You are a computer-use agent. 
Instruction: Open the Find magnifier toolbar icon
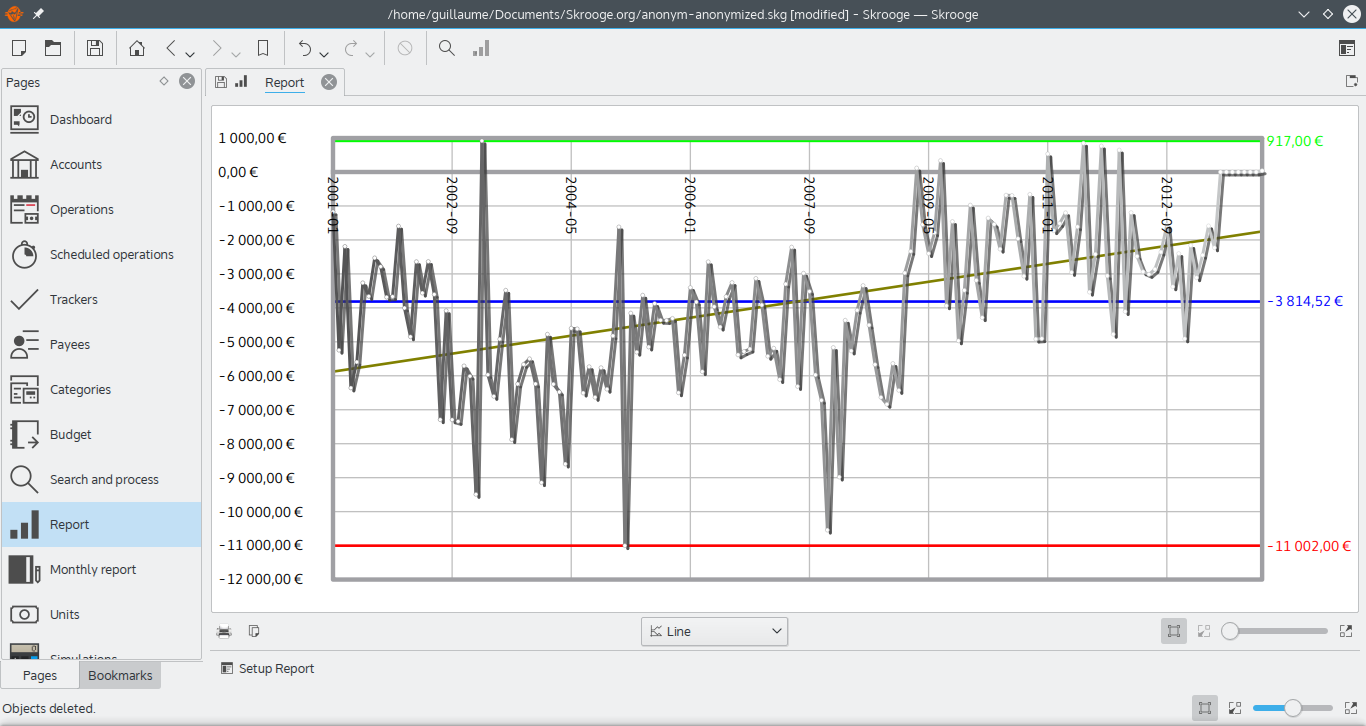[447, 48]
